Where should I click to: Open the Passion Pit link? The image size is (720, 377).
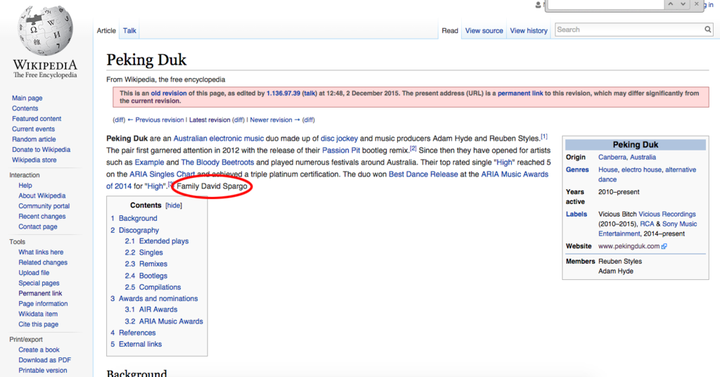coord(341,150)
